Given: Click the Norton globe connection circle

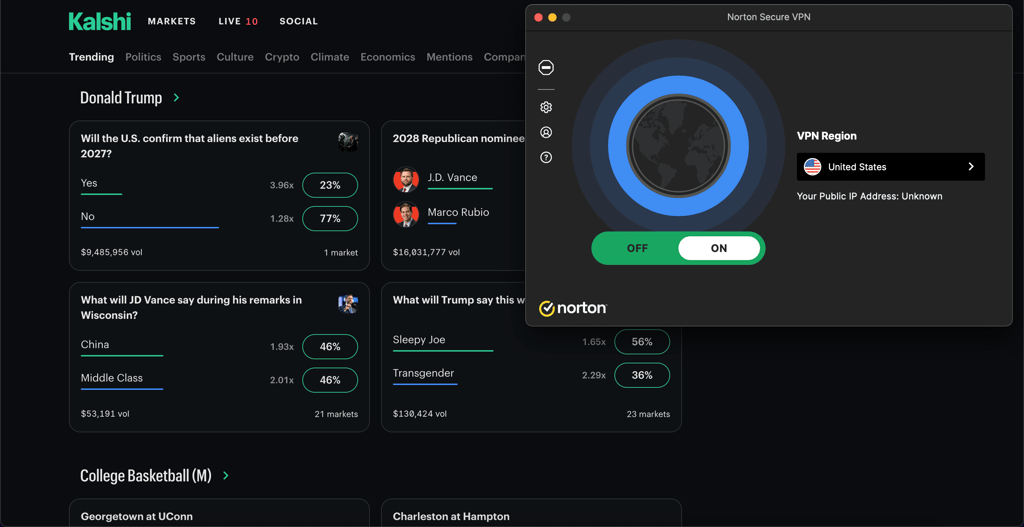Looking at the screenshot, I should point(678,146).
